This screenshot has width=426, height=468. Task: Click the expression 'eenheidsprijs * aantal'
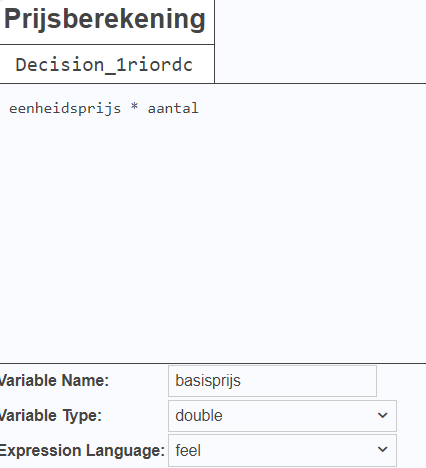click(104, 109)
